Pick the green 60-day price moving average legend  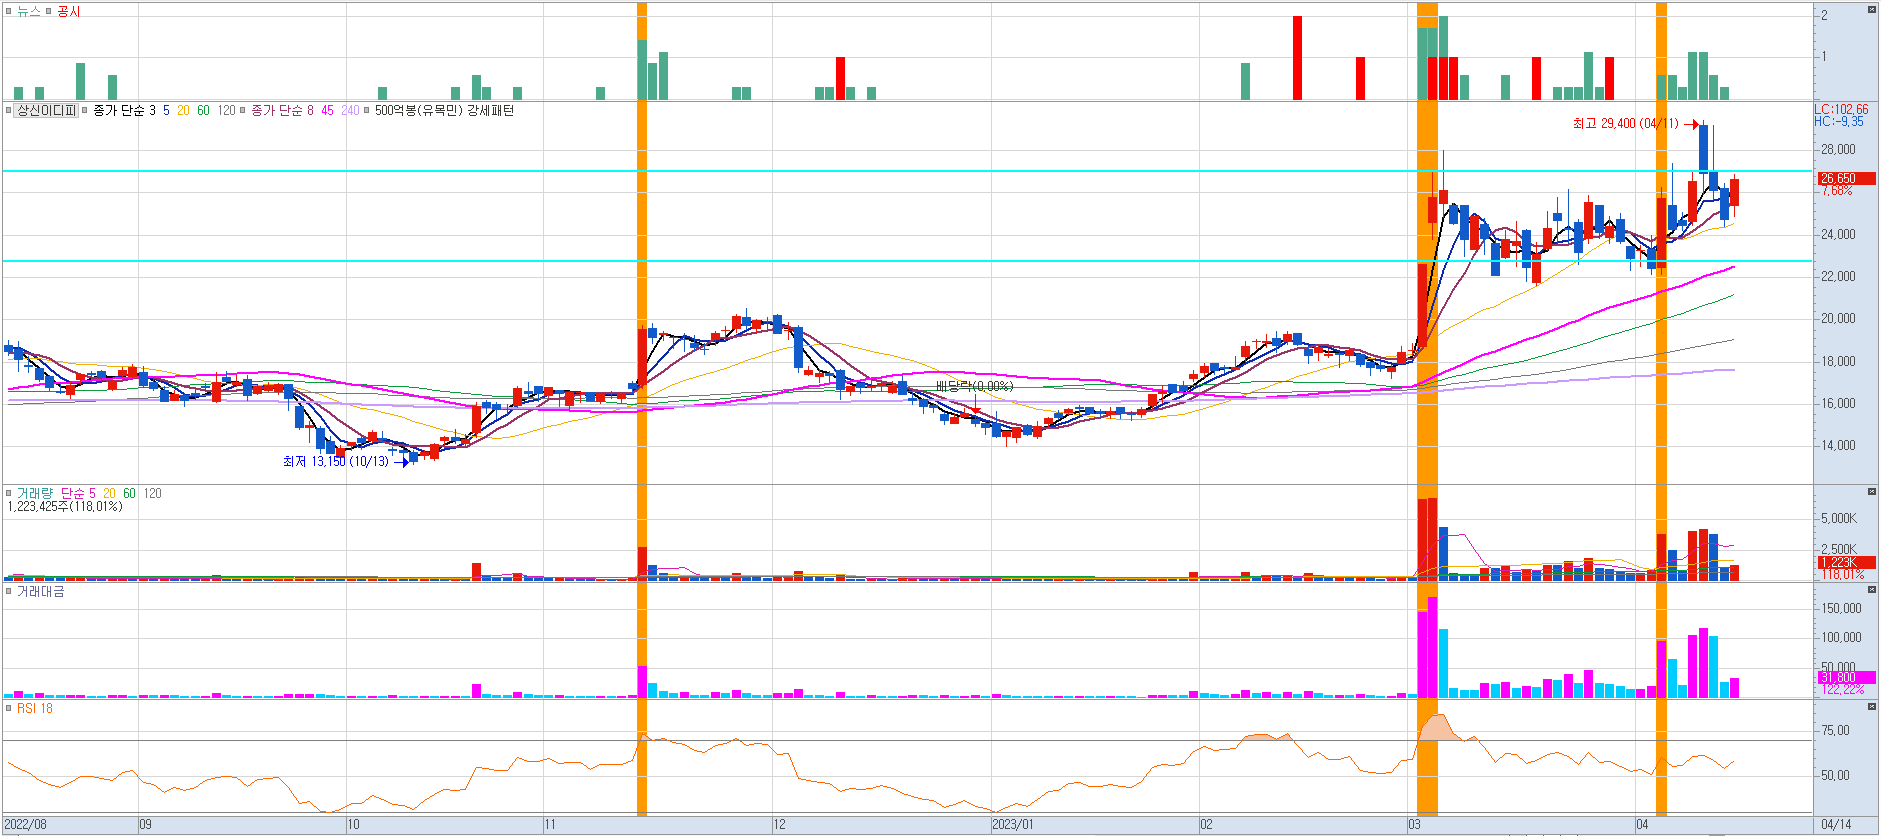coord(203,110)
